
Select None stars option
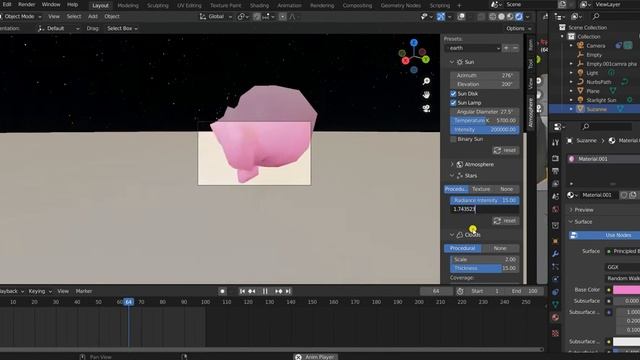pos(507,189)
